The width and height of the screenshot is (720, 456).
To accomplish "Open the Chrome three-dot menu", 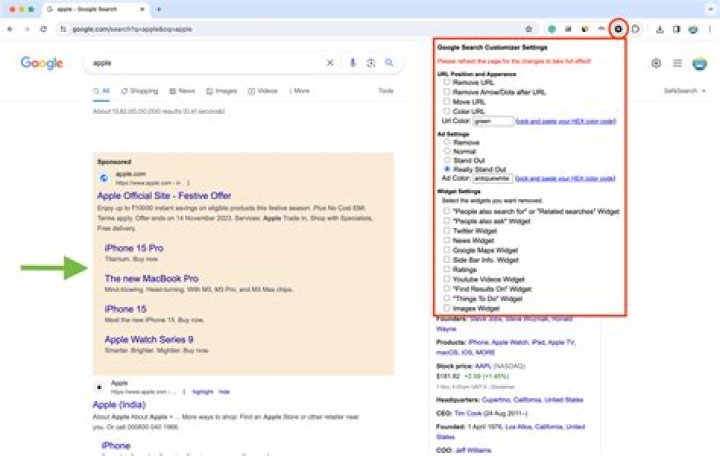I will coord(710,29).
